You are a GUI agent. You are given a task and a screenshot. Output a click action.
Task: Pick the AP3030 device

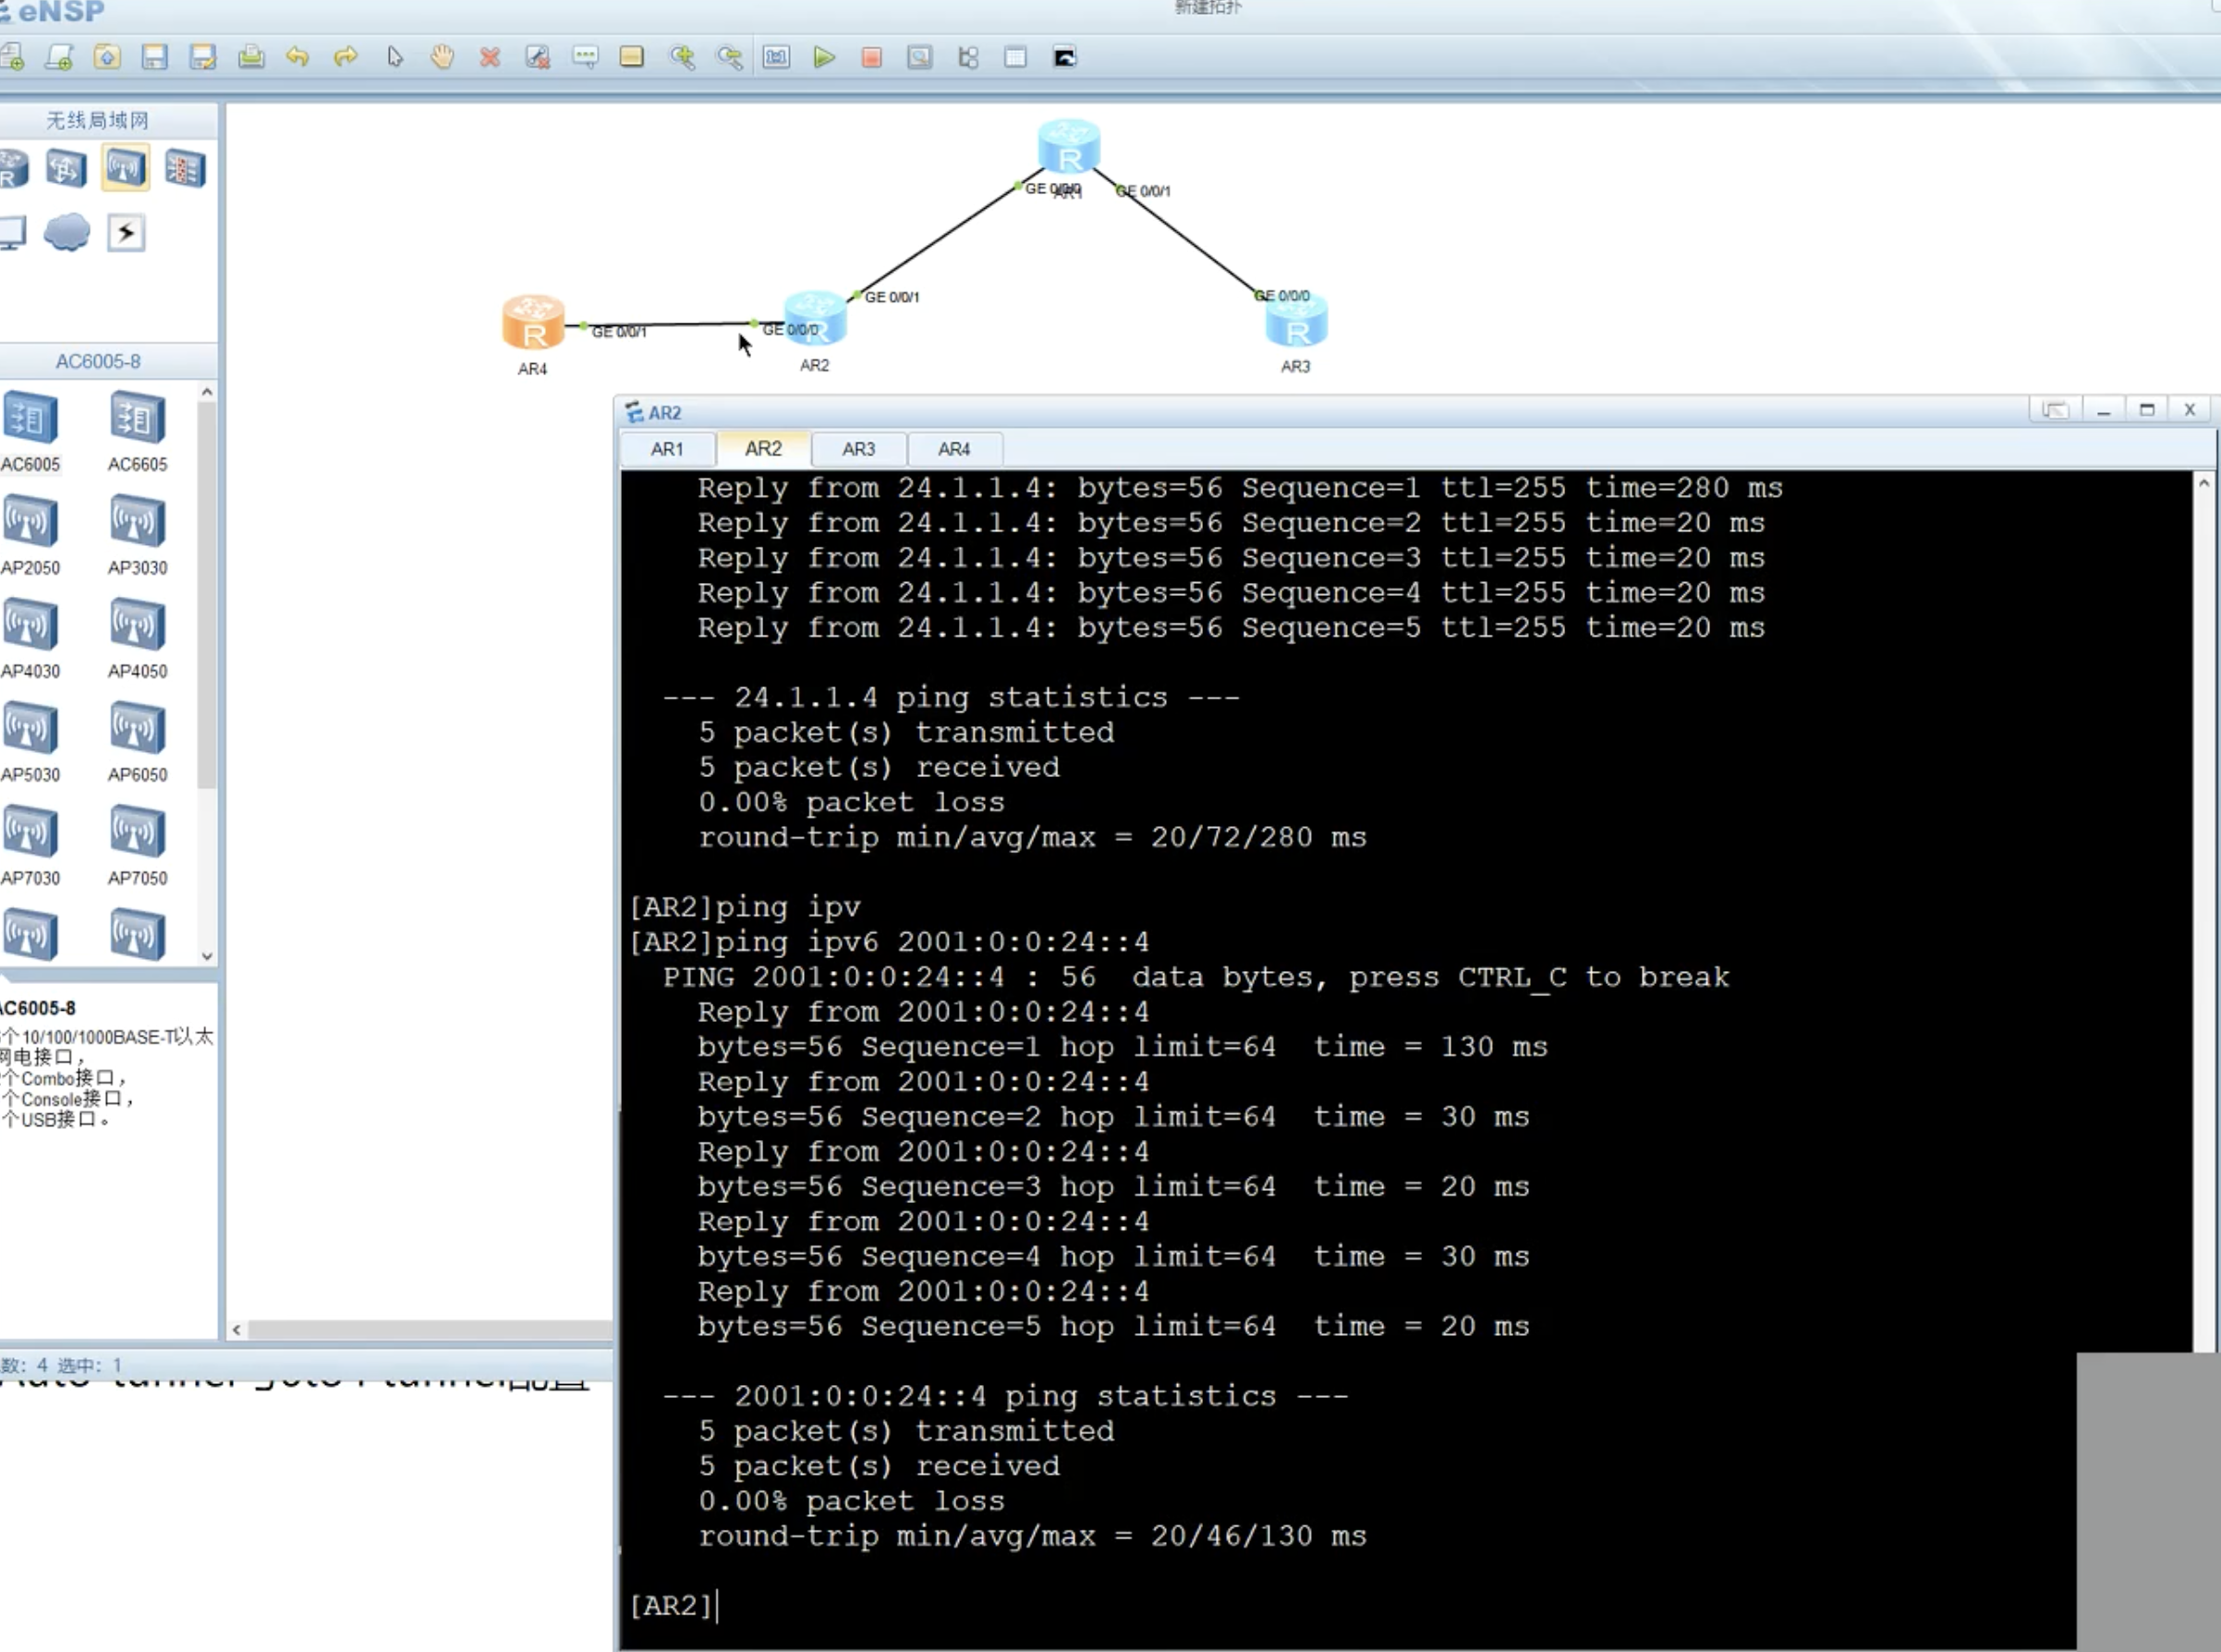[137, 535]
